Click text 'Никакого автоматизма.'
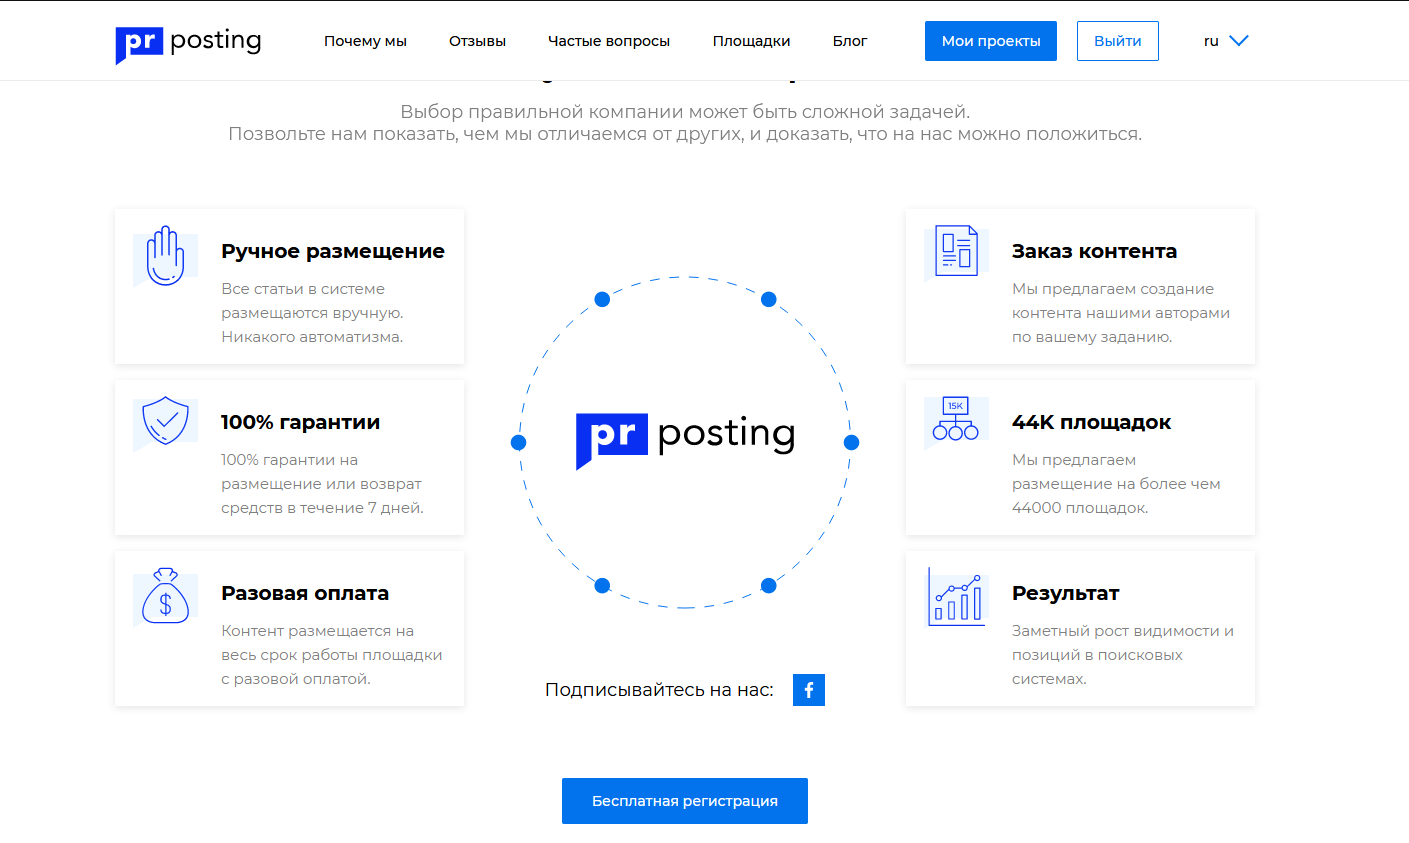 coord(312,337)
